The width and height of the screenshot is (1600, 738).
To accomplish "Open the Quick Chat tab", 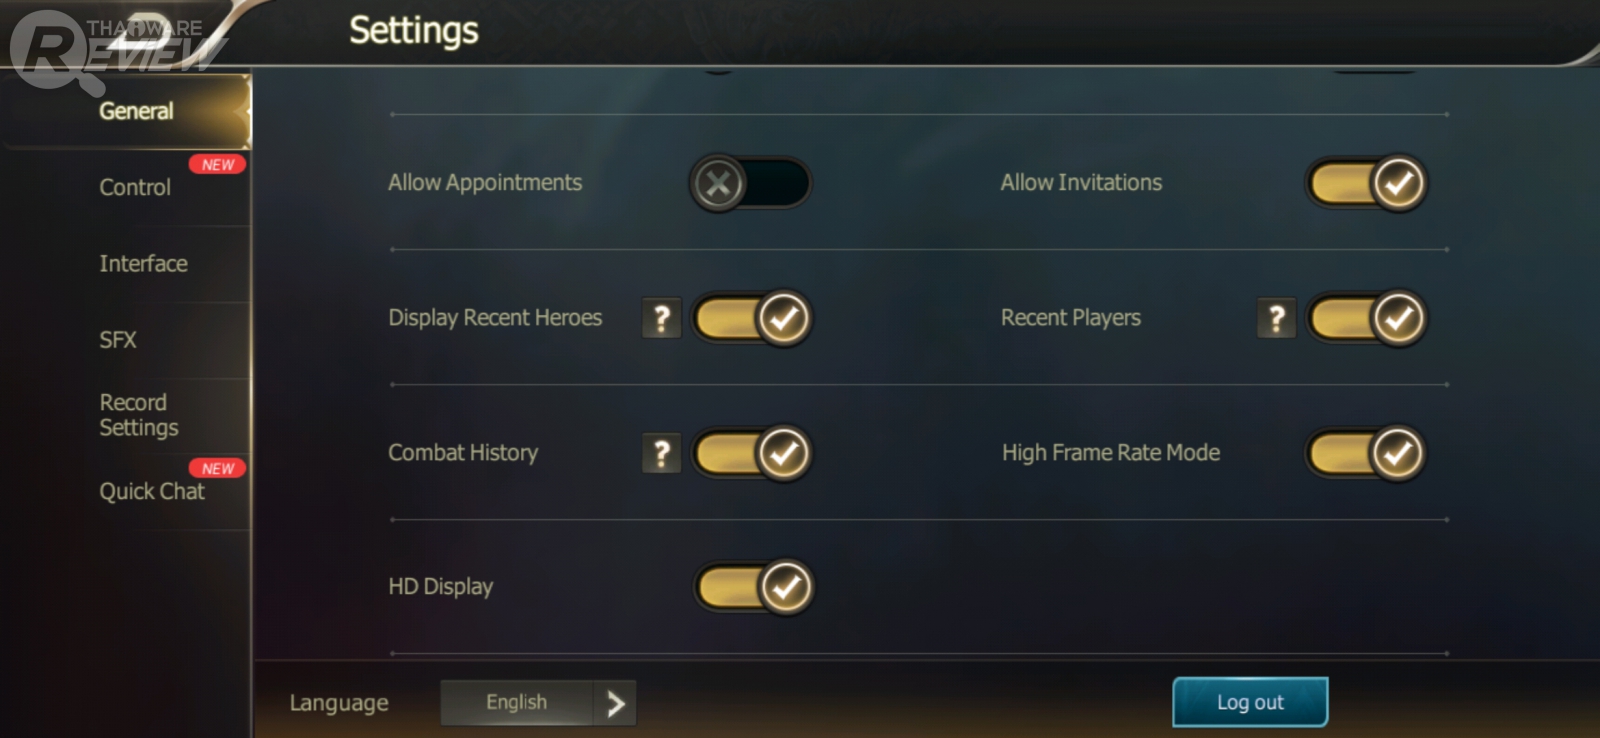I will coord(152,492).
